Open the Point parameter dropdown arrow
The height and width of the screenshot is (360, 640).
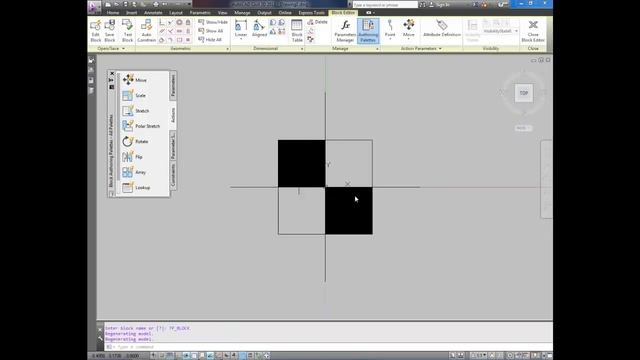coord(390,39)
